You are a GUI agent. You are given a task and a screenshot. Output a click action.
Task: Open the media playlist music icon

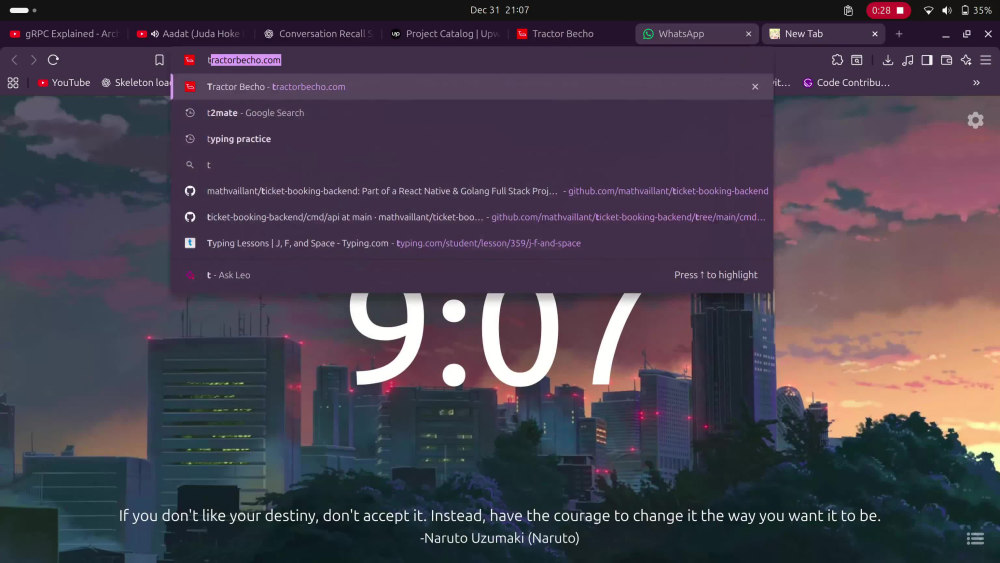pyautogui.click(x=908, y=59)
